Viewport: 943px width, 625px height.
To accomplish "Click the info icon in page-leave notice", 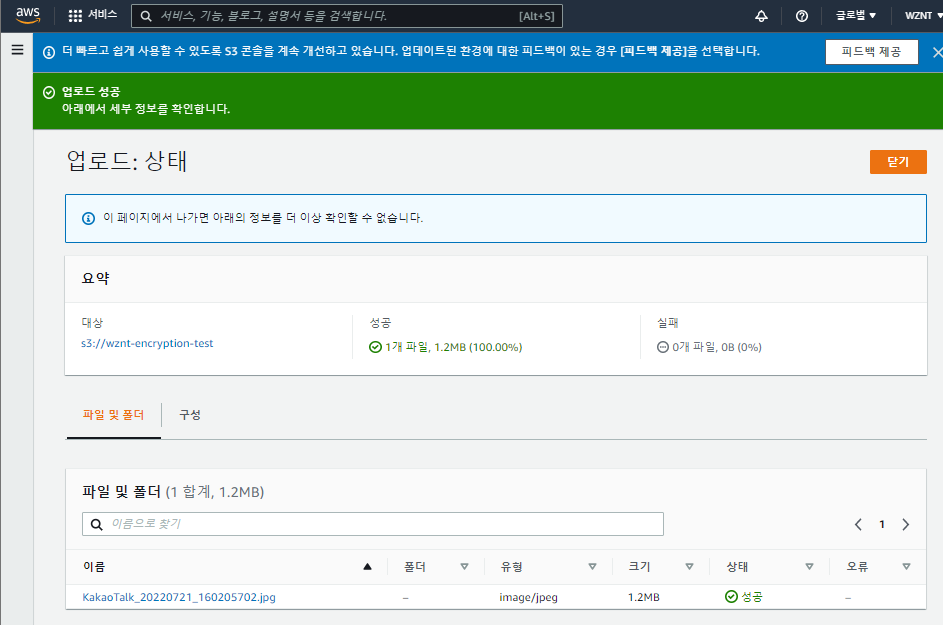I will [88, 218].
